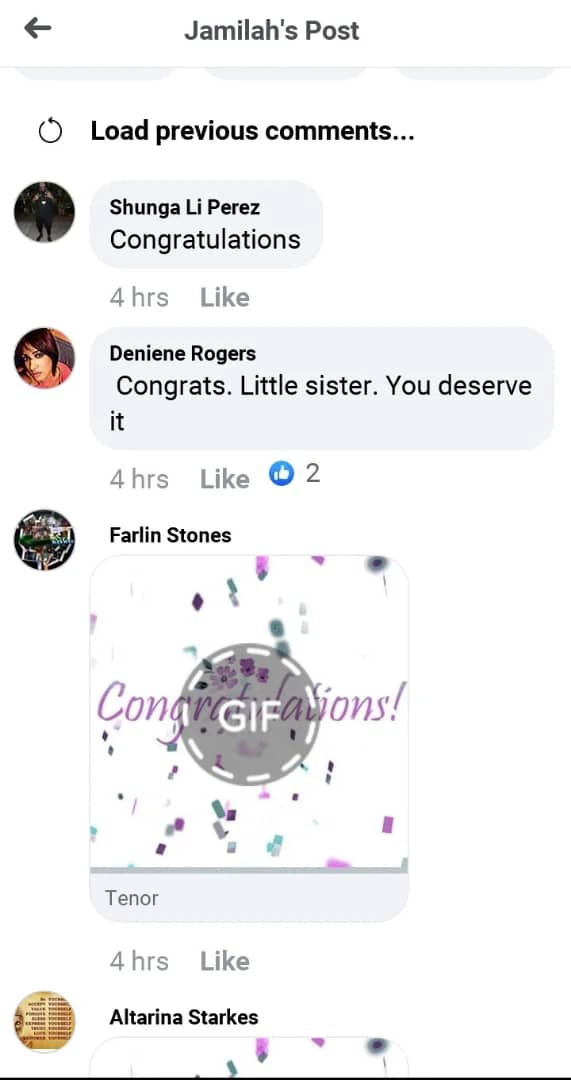Image resolution: width=571 pixels, height=1080 pixels.
Task: Click the reload icon beside Load previous comments
Action: tap(50, 131)
